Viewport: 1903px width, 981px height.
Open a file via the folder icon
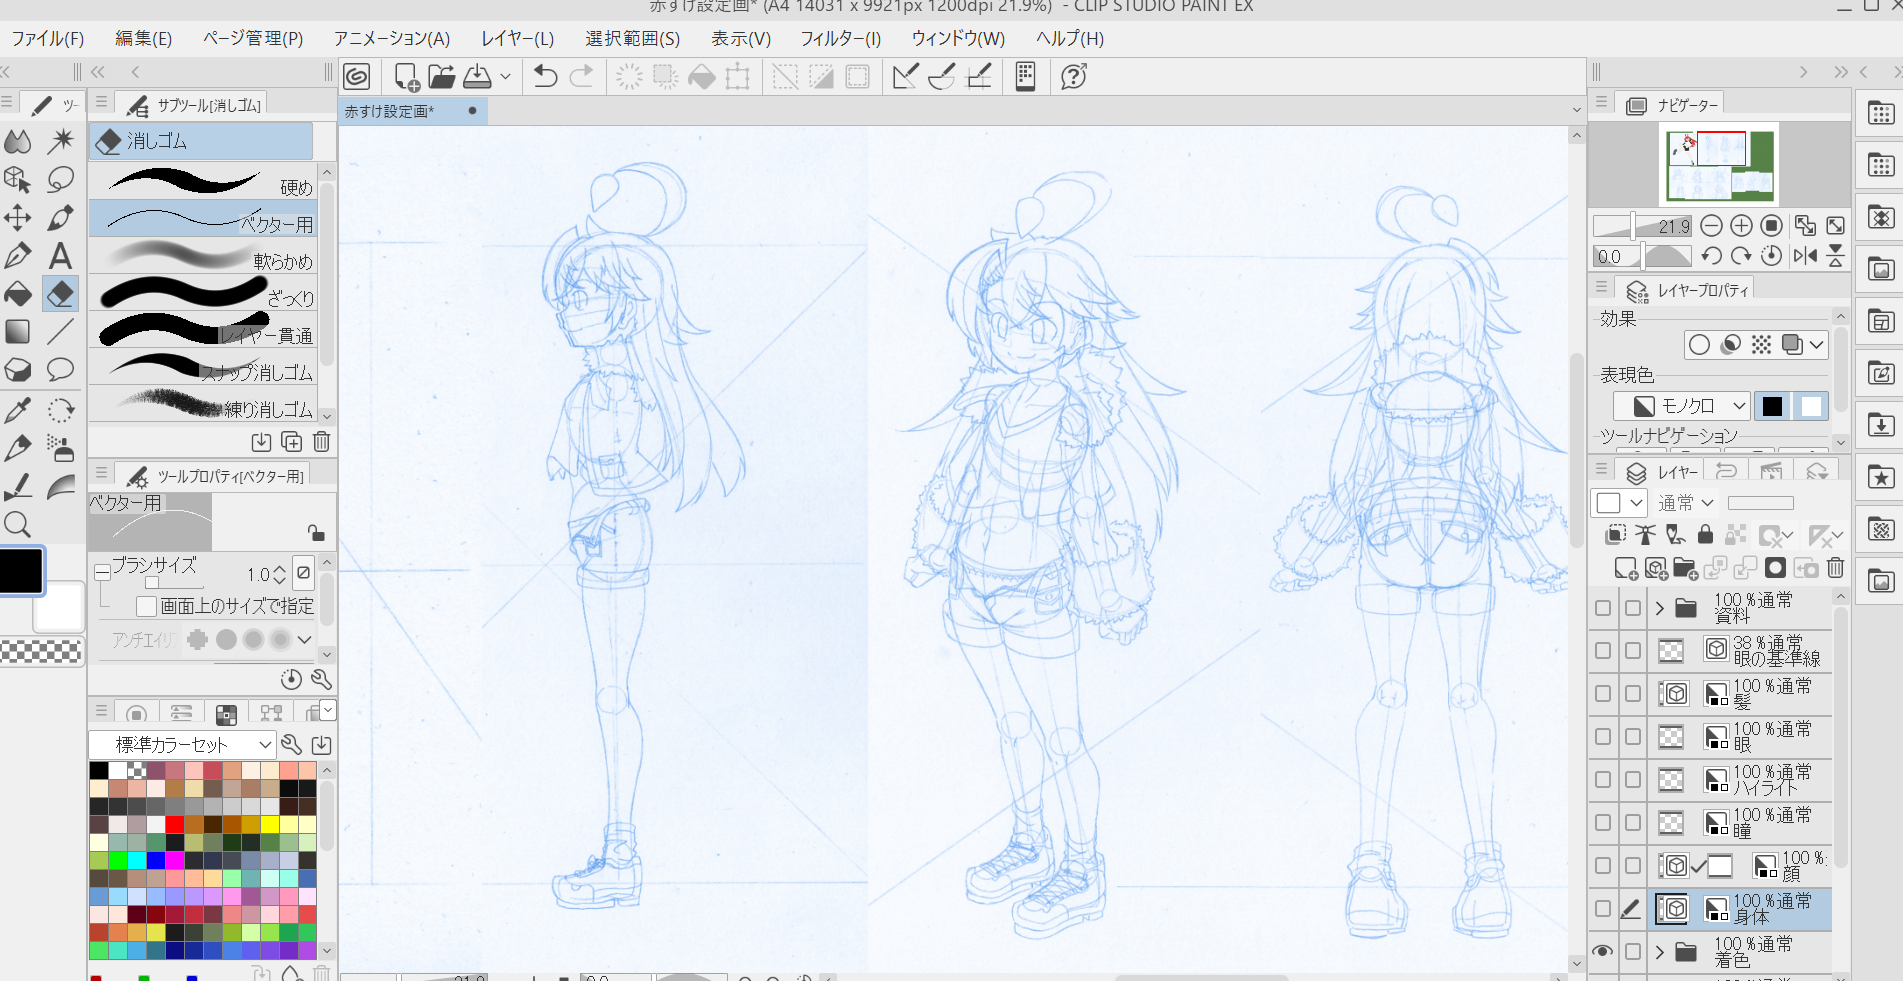[442, 77]
